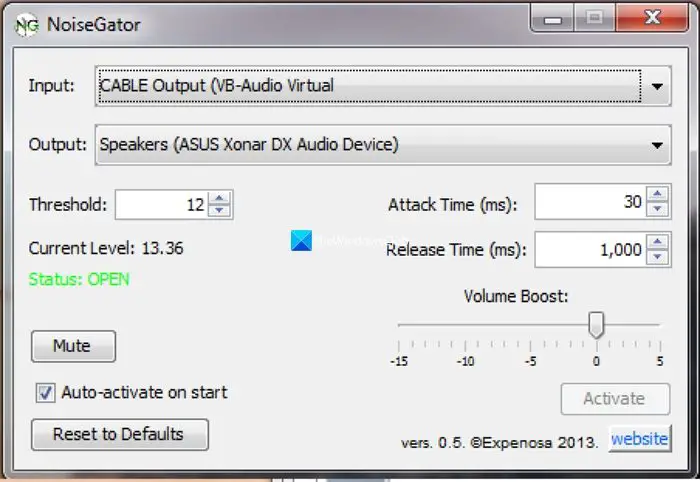Decrease Attack Time using down spinner arrow
Screen dimensions: 700x482
tap(657, 209)
